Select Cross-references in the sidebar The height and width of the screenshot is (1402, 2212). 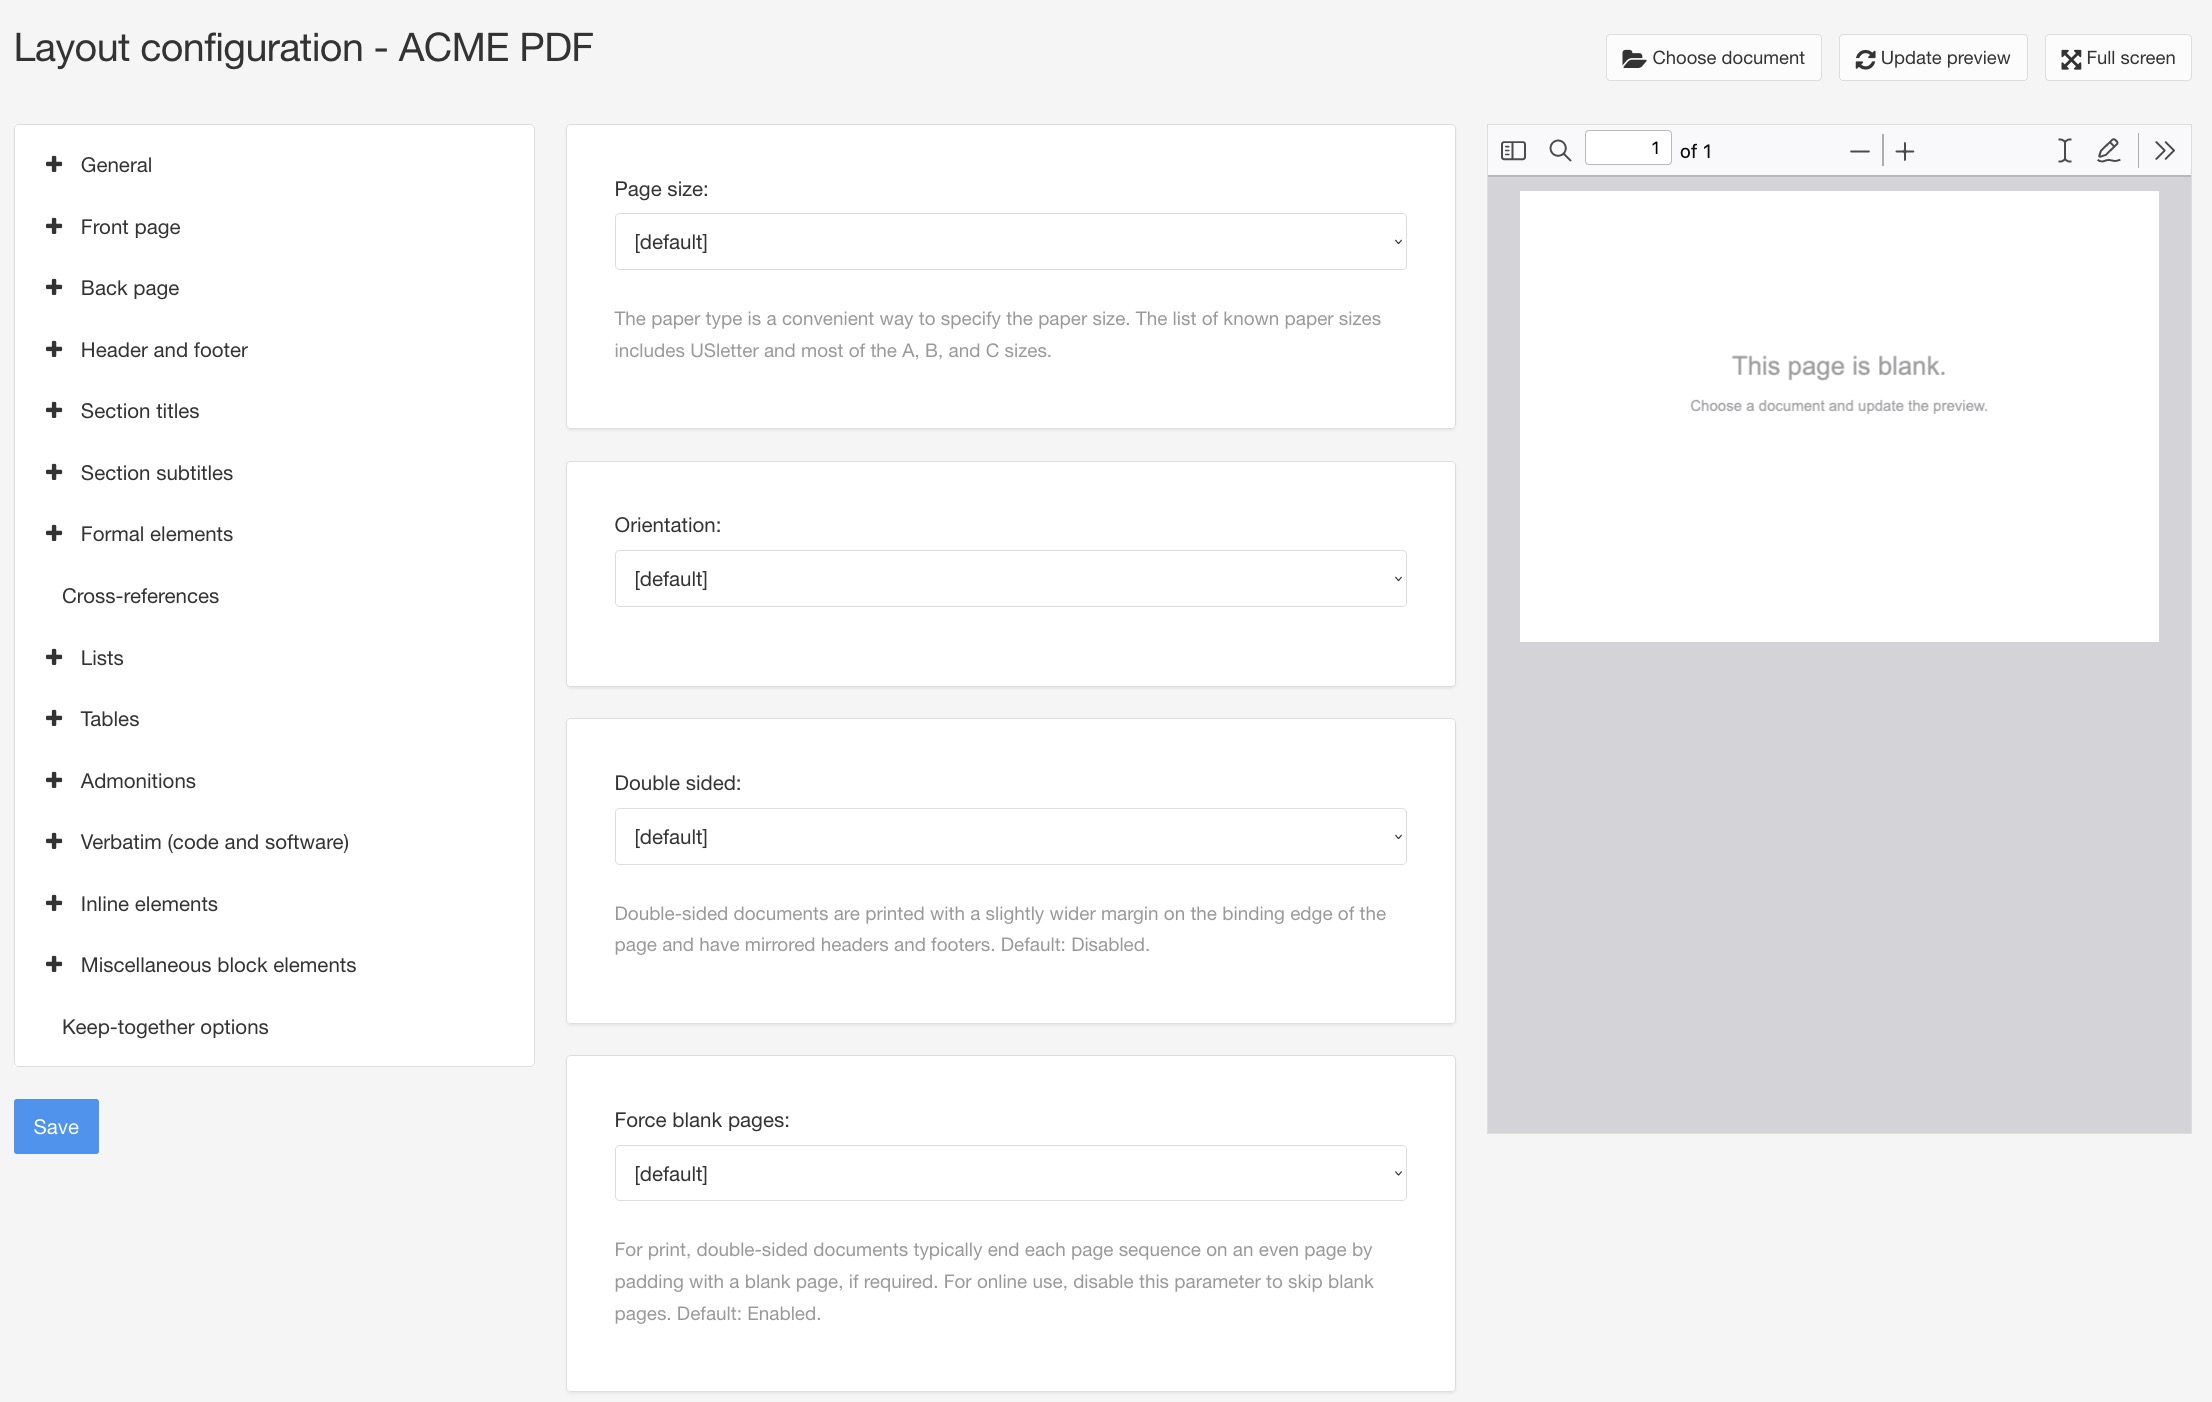pyautogui.click(x=140, y=596)
